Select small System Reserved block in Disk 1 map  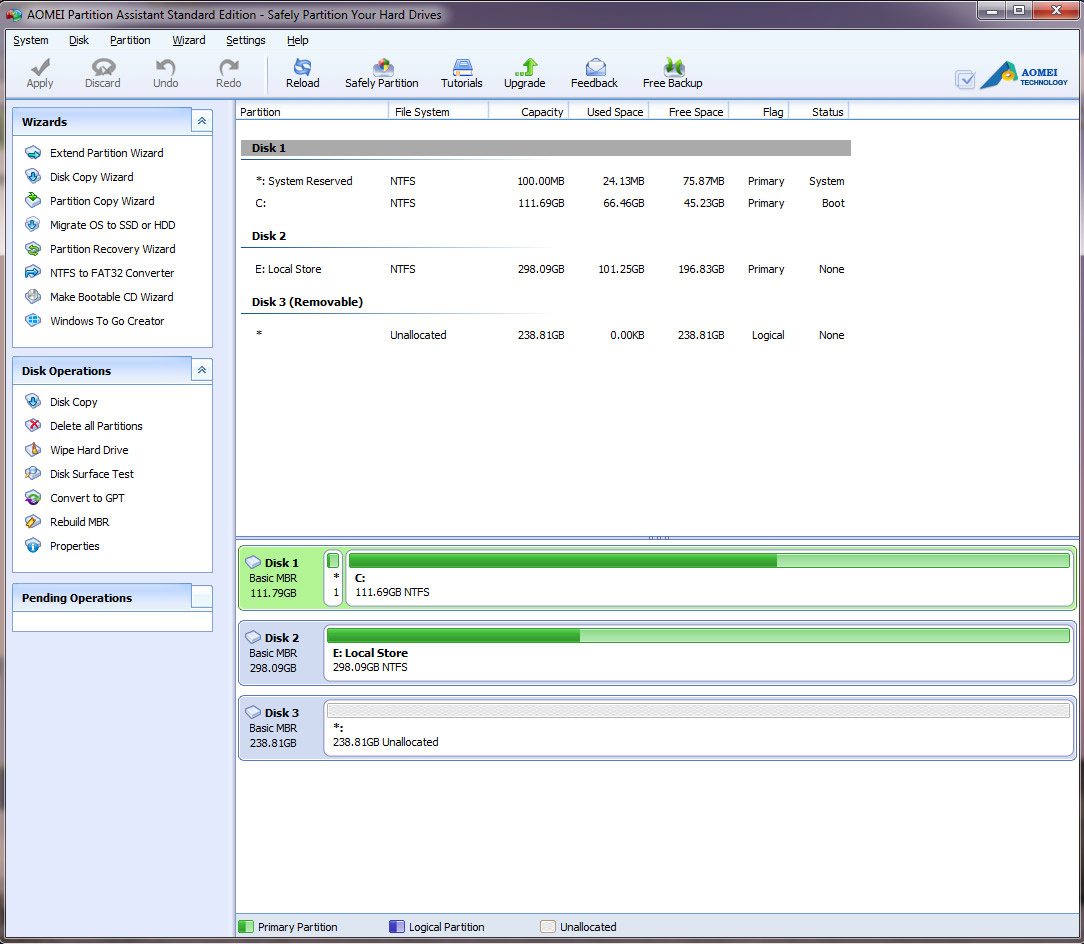(333, 577)
